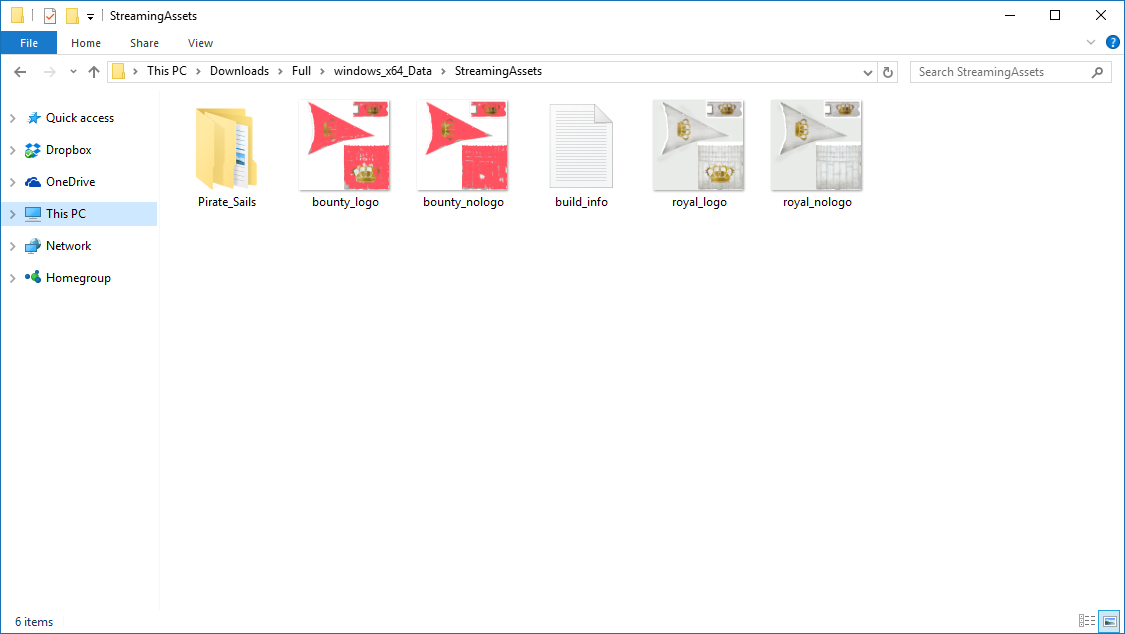Select OneDrive in the navigation pane
Image resolution: width=1125 pixels, height=634 pixels.
coord(70,182)
